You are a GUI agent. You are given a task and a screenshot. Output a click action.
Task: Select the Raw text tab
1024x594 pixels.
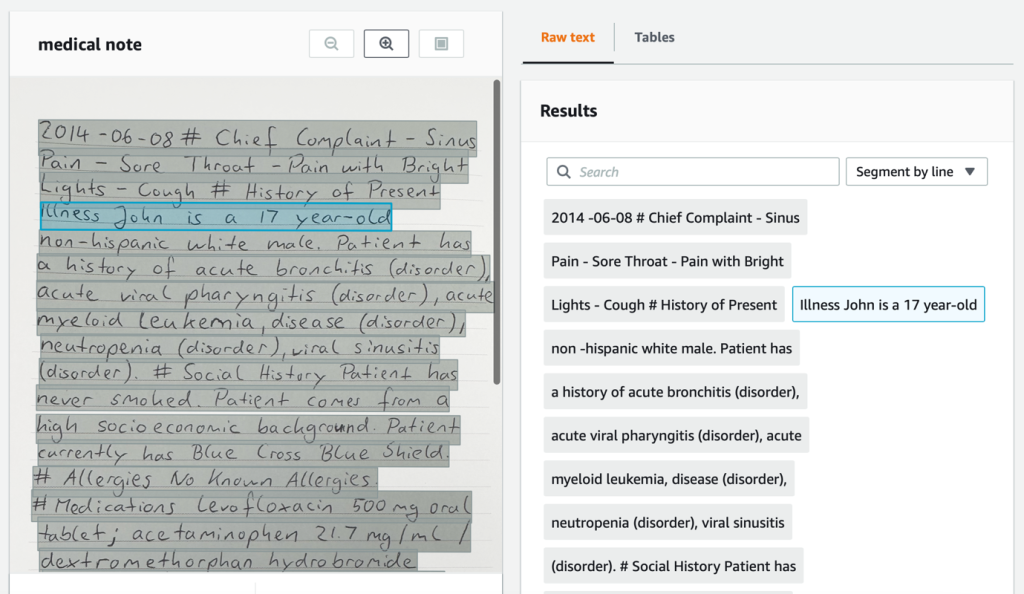tap(567, 37)
